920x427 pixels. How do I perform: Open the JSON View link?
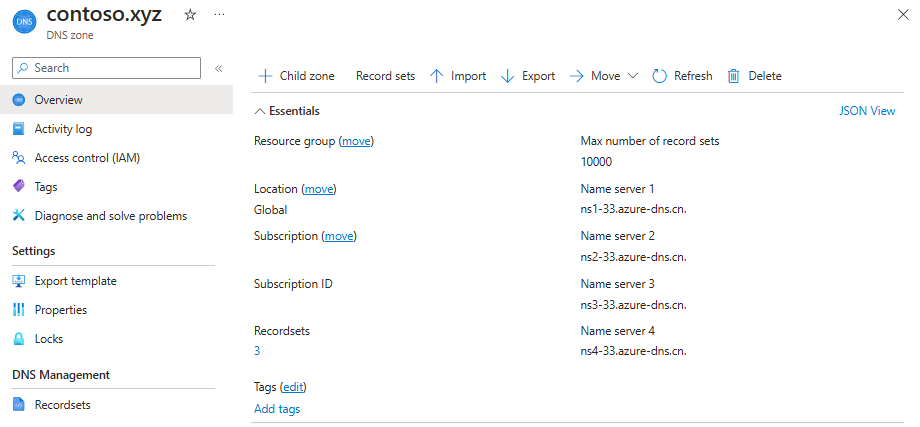867,111
